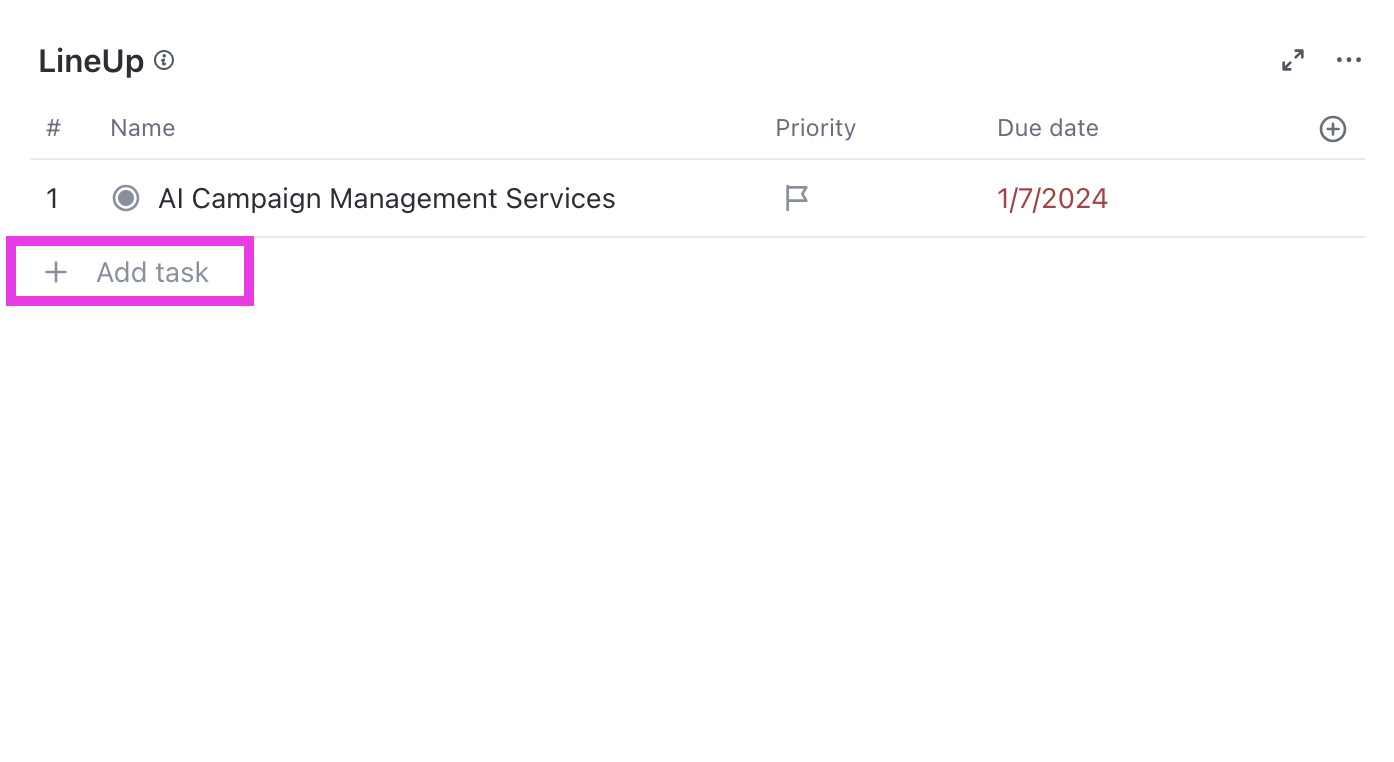Screen dimensions: 1394x762
Task: Click the Priority column header
Action: (x=815, y=128)
